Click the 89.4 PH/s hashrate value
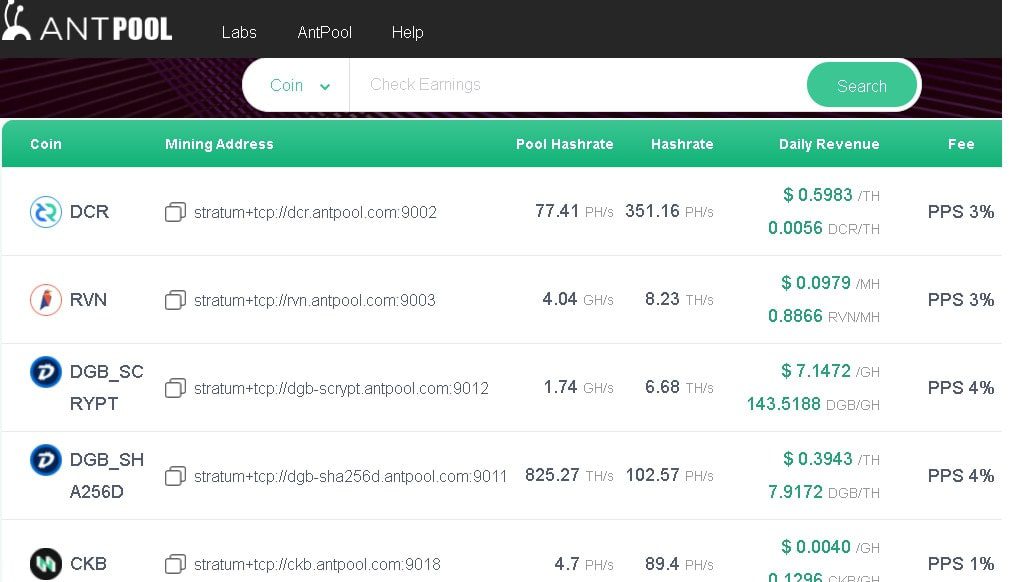The height and width of the screenshot is (582, 1024). pos(679,564)
